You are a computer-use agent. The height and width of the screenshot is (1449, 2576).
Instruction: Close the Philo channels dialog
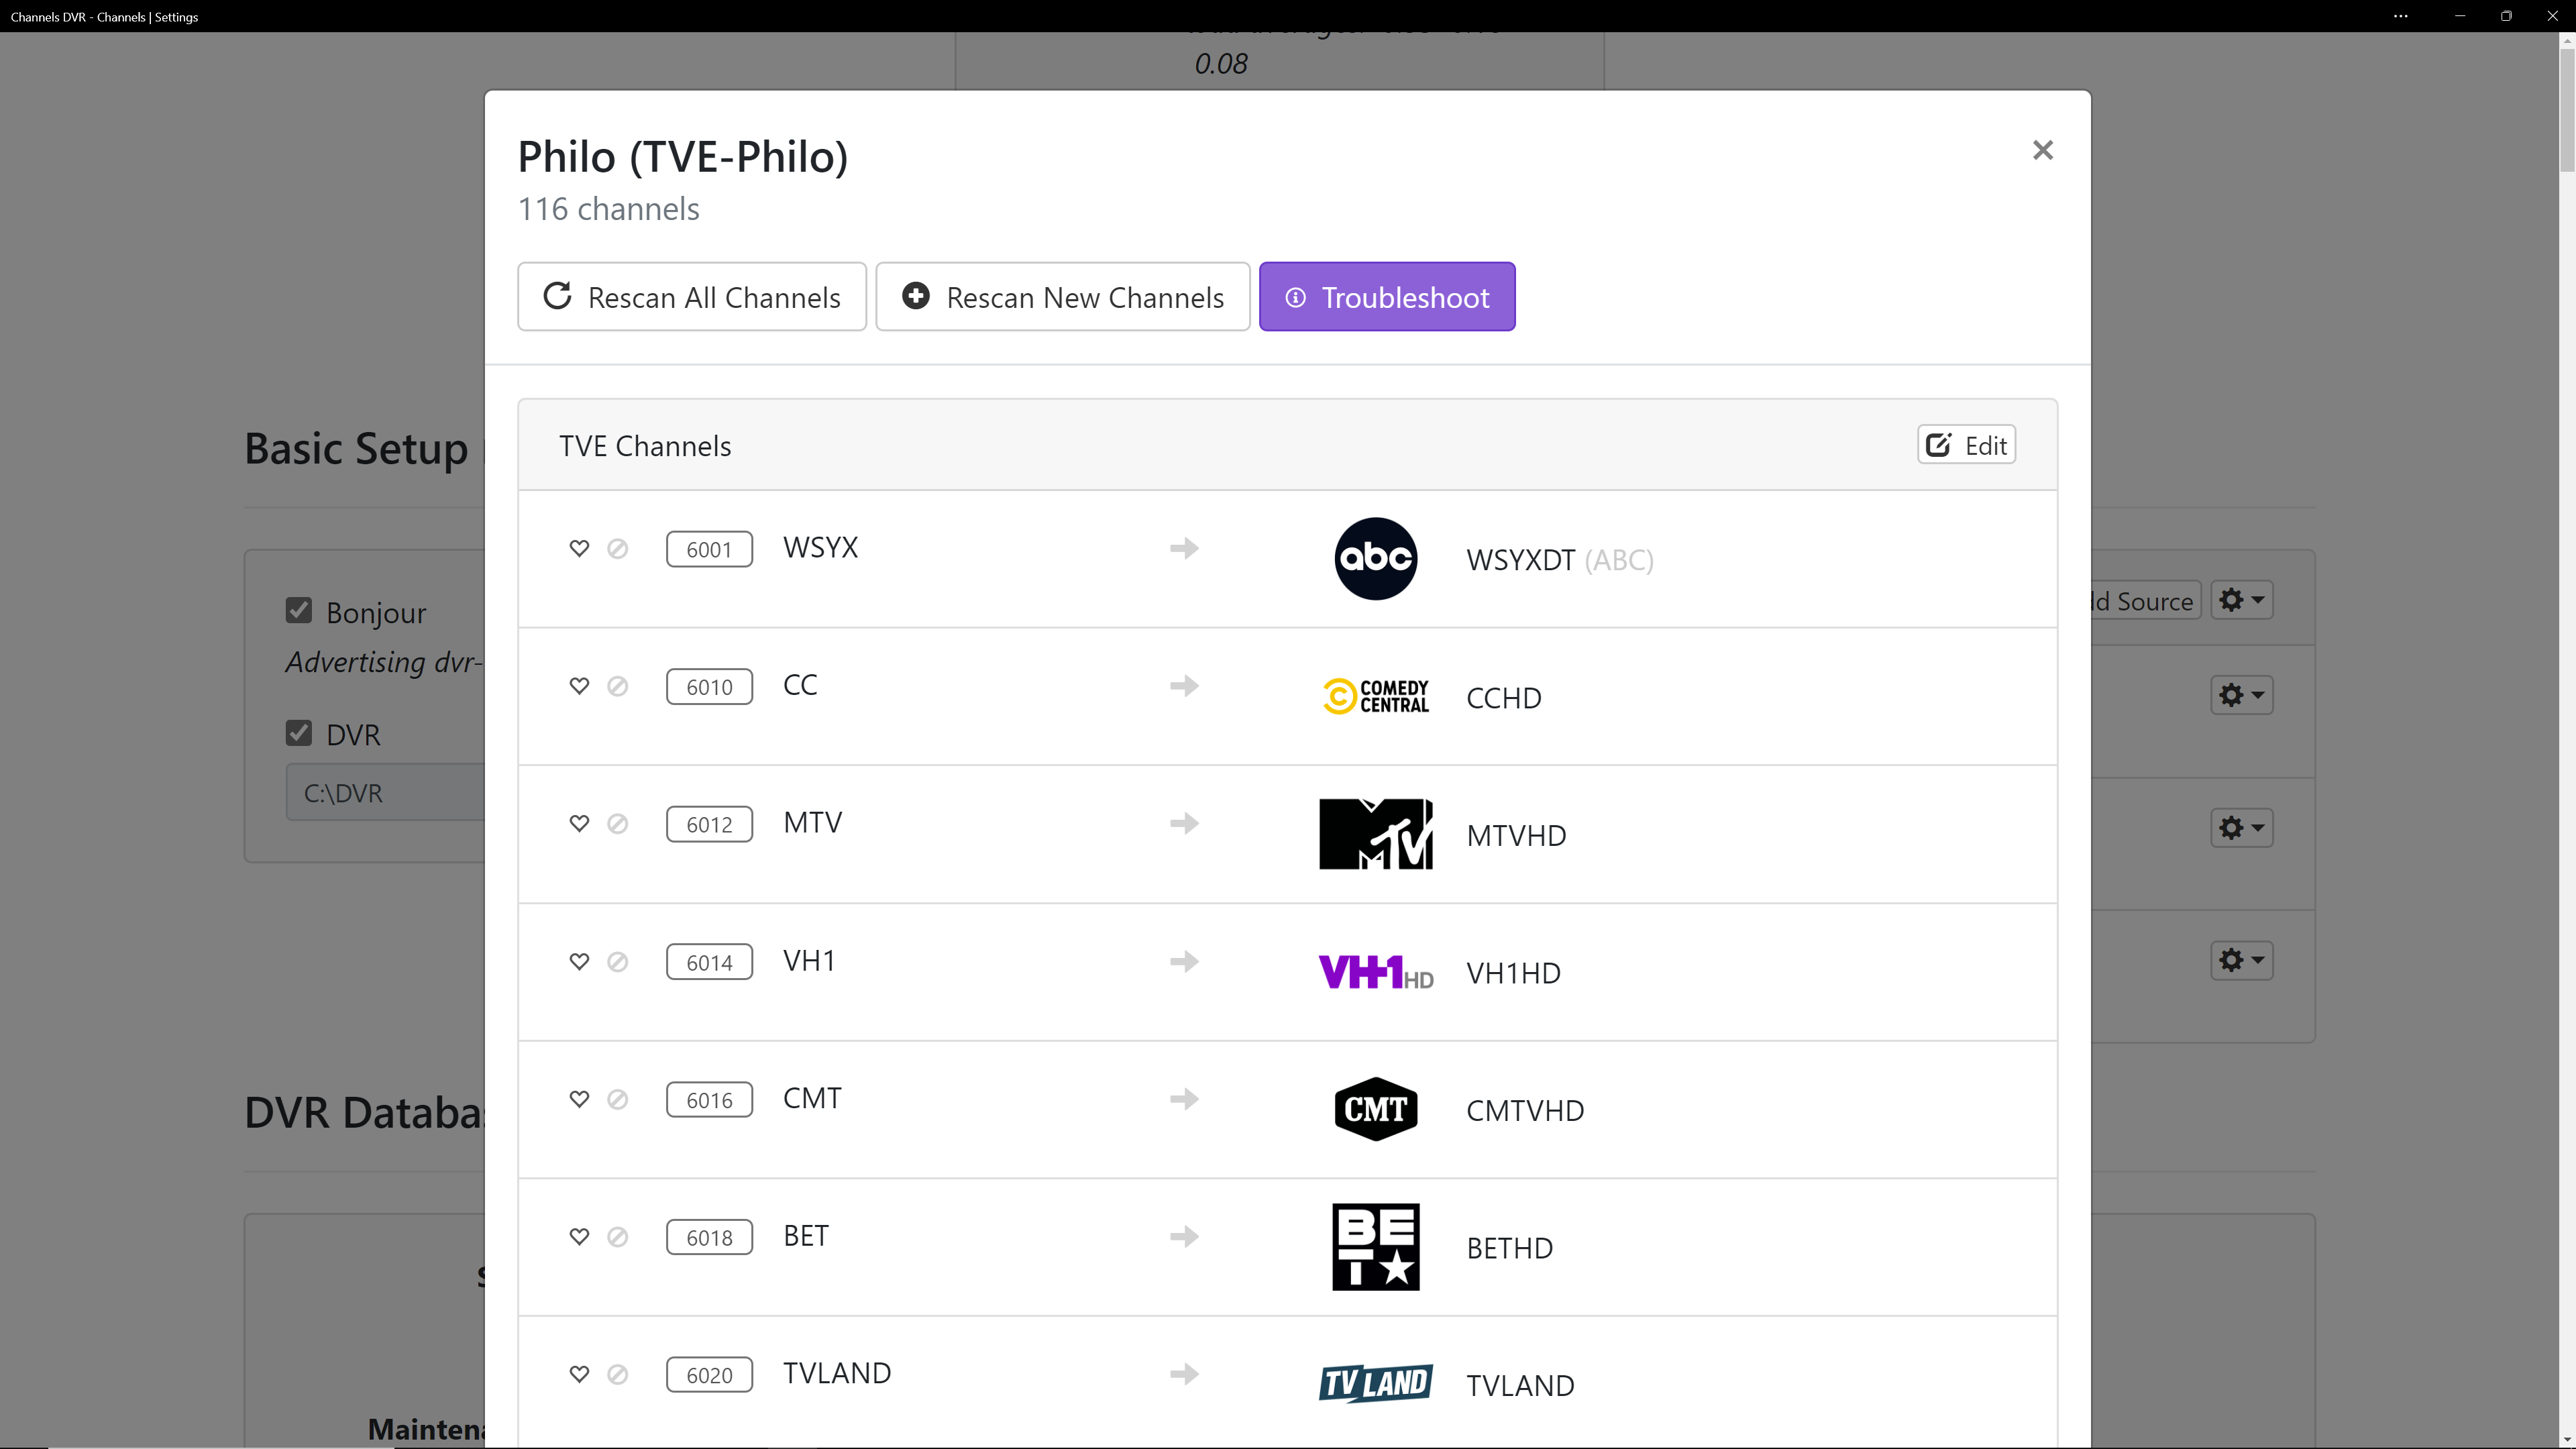point(2042,150)
